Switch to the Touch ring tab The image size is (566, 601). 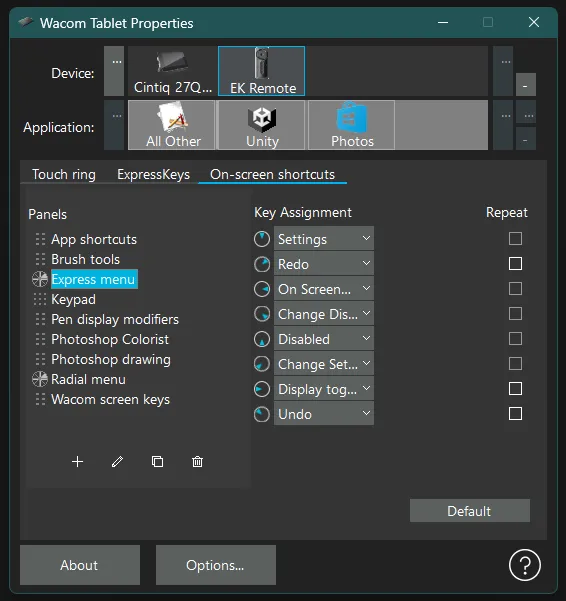pos(64,174)
